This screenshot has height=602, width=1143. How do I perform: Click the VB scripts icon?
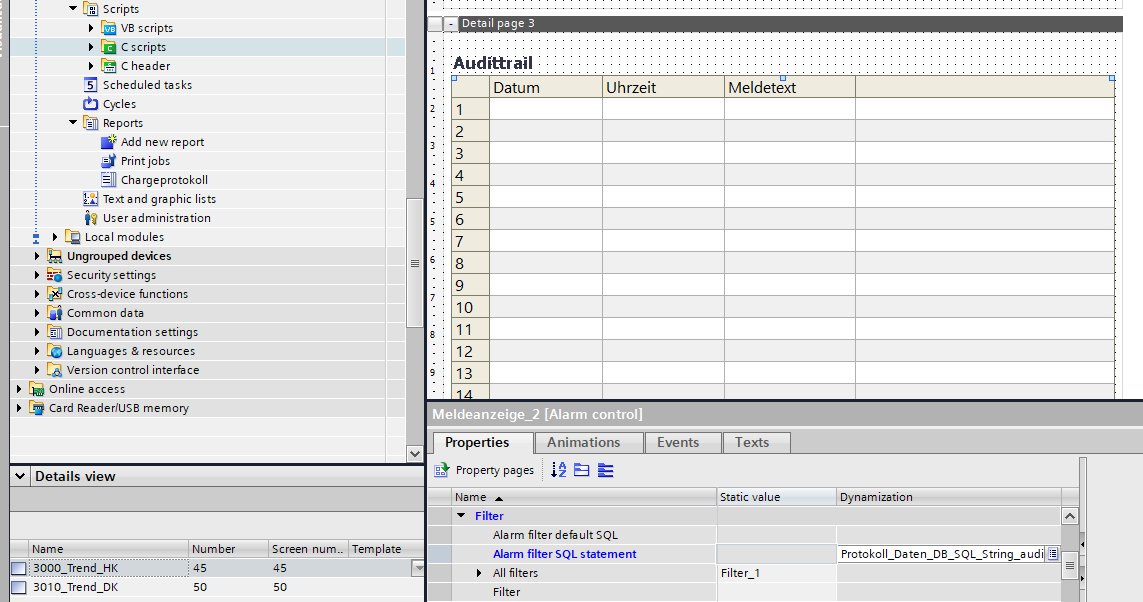coord(109,28)
